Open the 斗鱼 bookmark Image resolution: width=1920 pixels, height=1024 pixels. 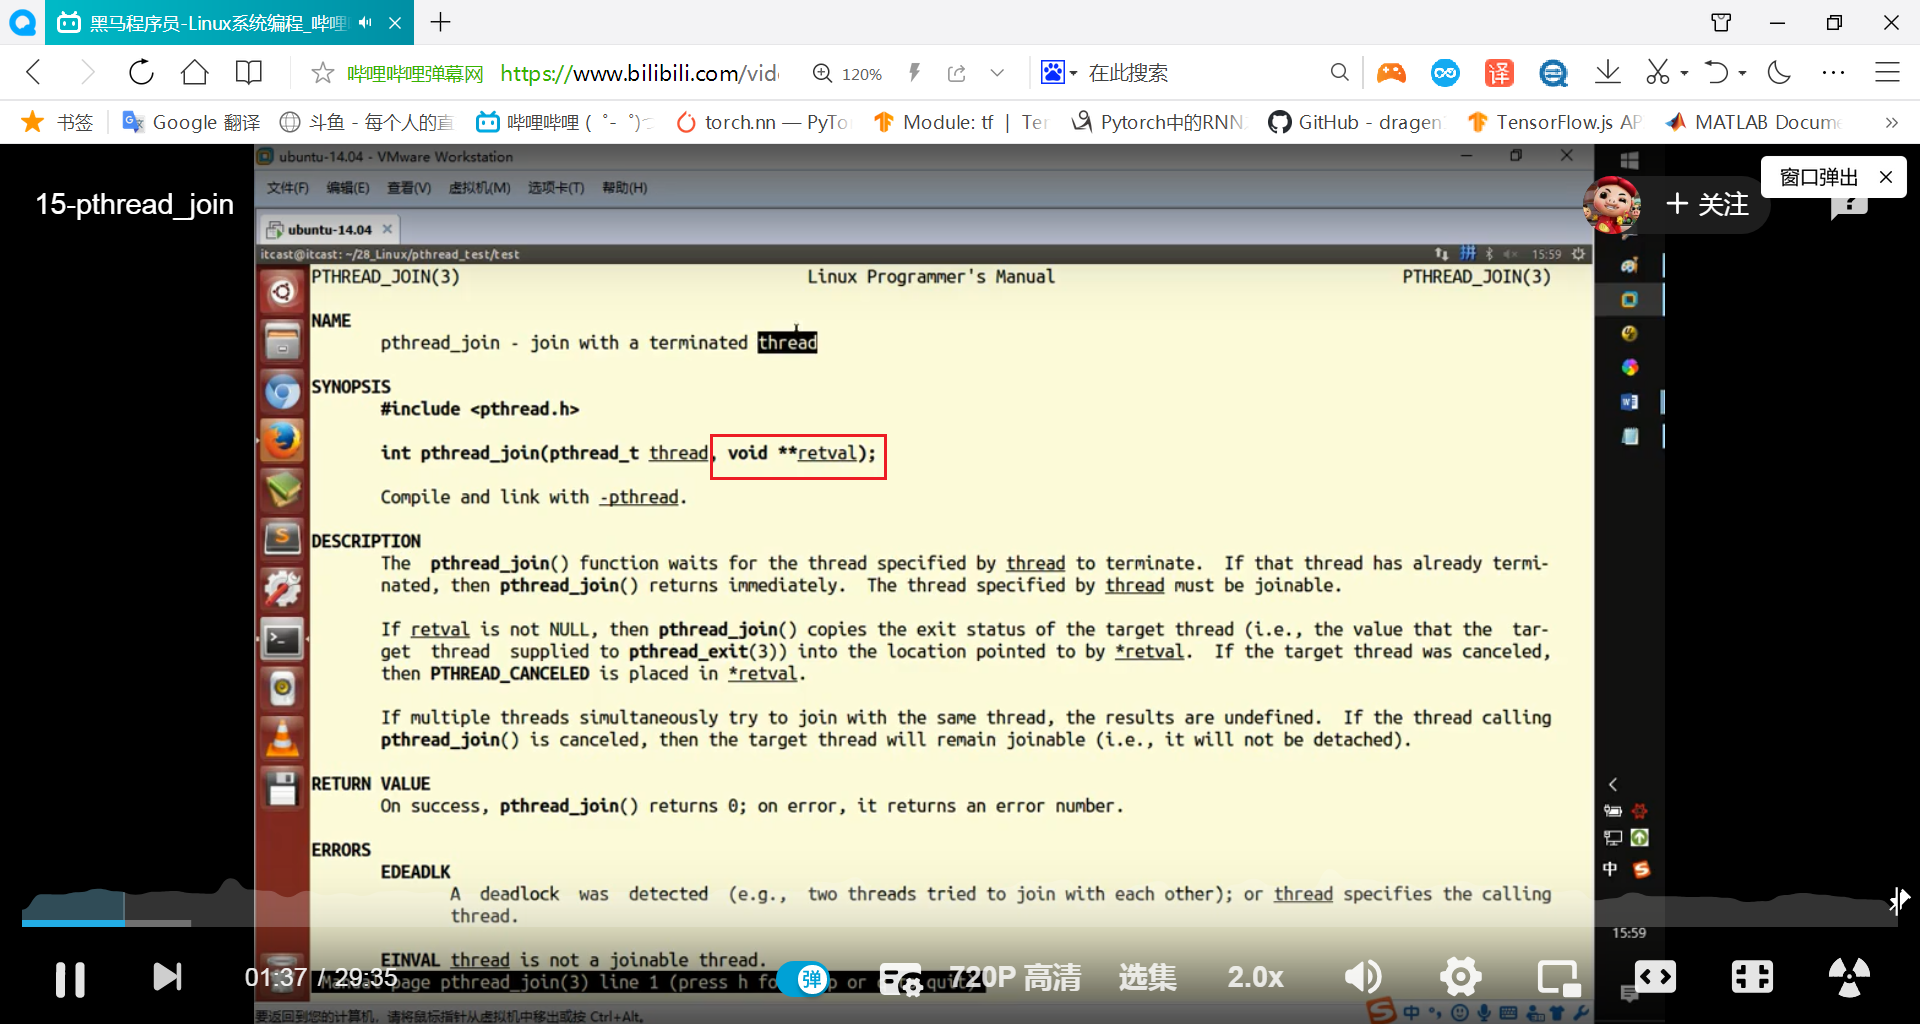[x=366, y=122]
